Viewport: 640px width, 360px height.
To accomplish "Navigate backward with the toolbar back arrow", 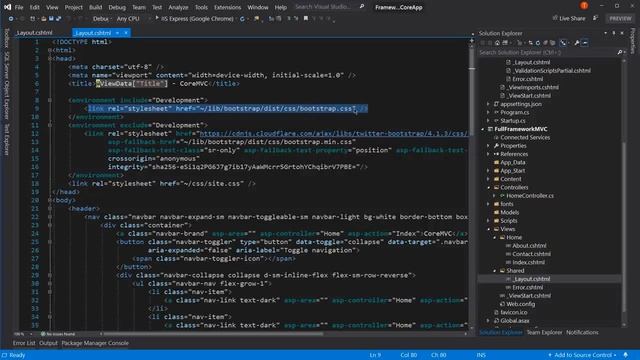I will coord(11,19).
